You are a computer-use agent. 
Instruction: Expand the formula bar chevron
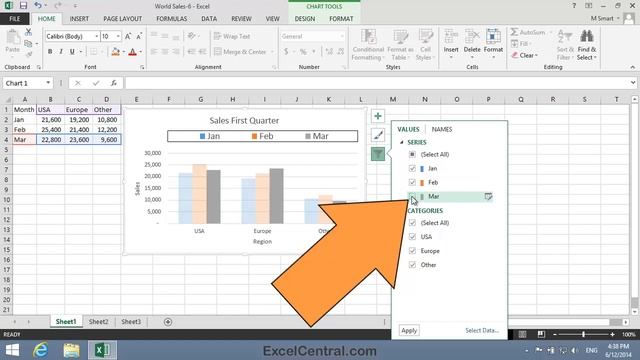(x=633, y=83)
